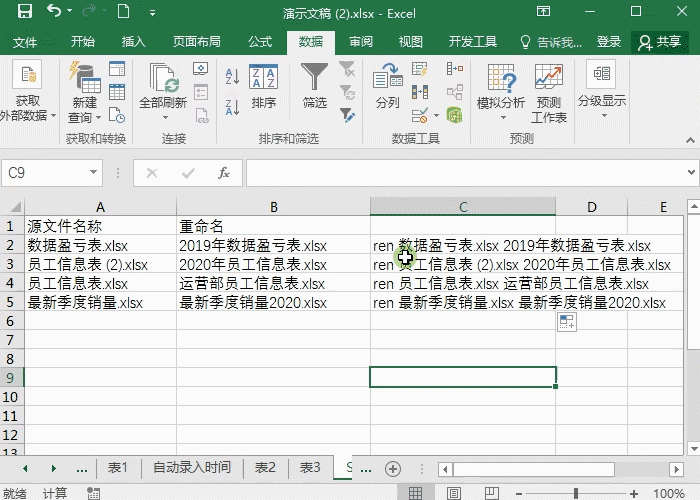Open Ribbon Display Options icon
This screenshot has height=500, width=700.
pos(543,11)
